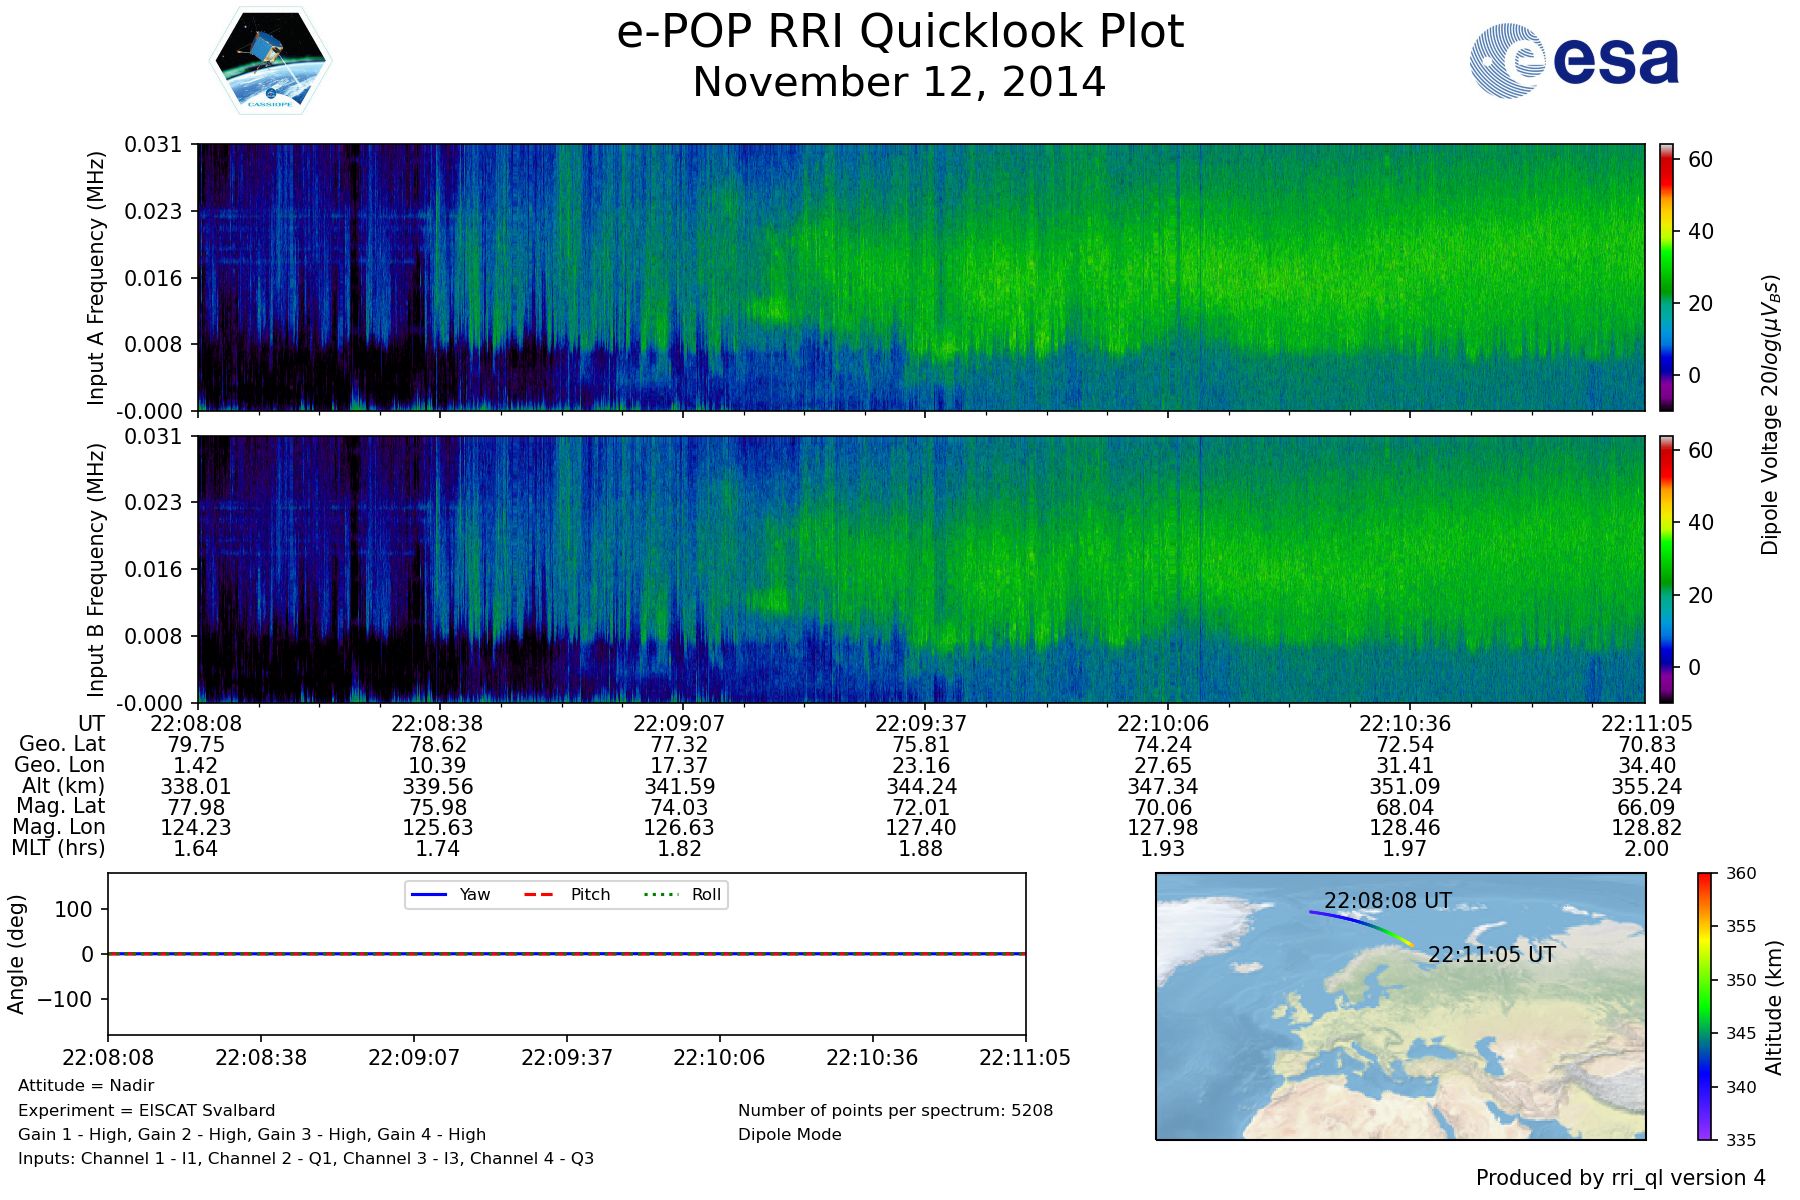Click the 'Number of points per spectrum' text
The height and width of the screenshot is (1200, 1800).
[895, 1110]
